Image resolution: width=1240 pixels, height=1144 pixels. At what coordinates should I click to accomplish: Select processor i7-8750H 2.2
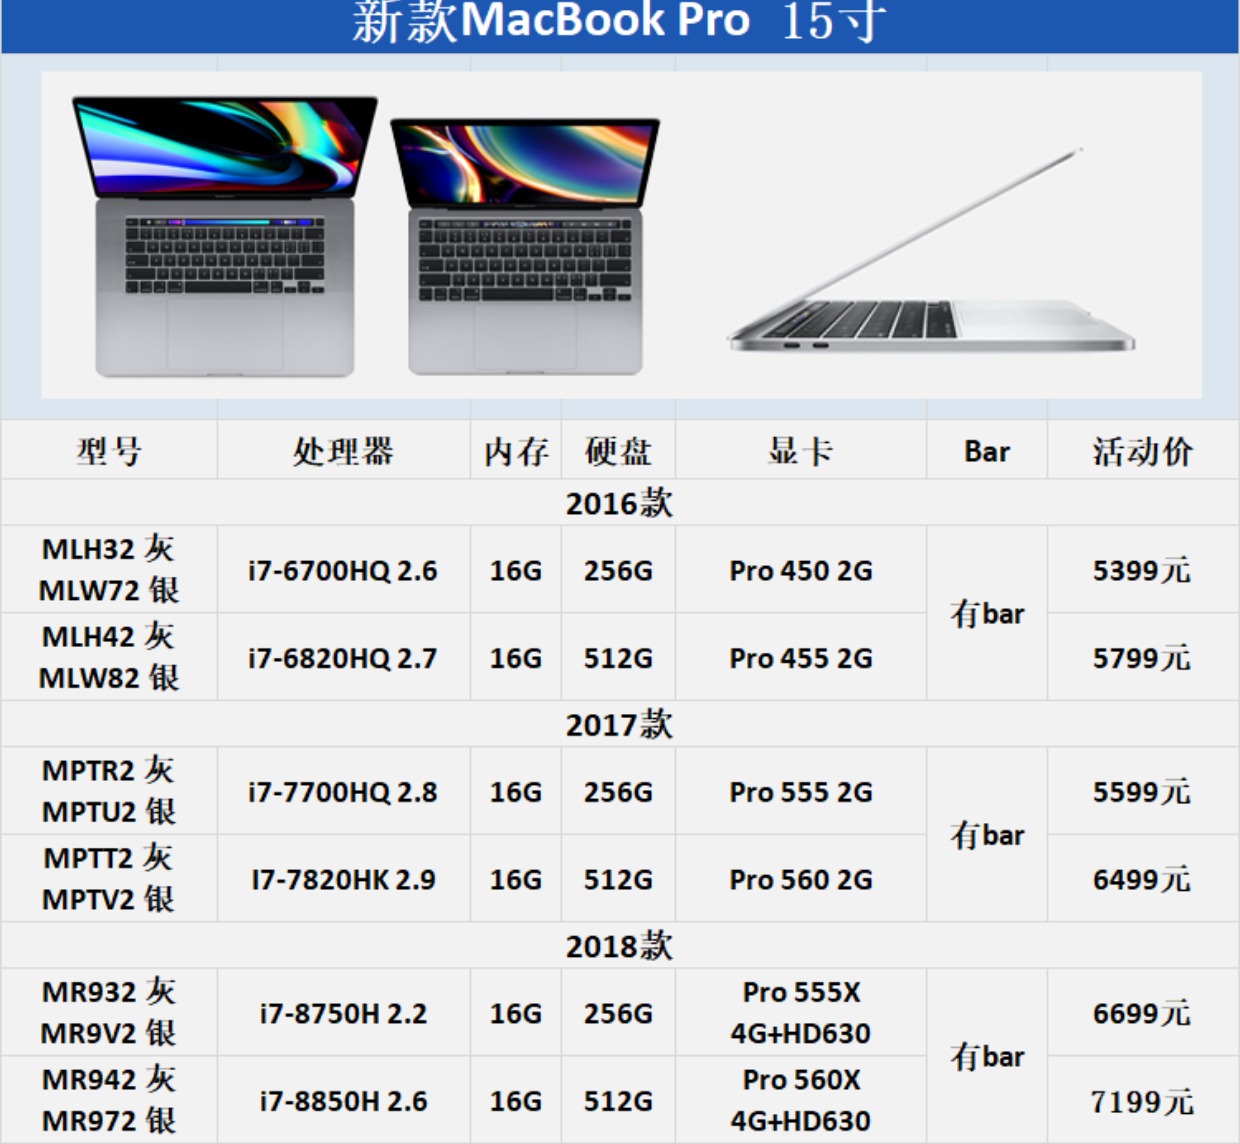click(x=343, y=1014)
